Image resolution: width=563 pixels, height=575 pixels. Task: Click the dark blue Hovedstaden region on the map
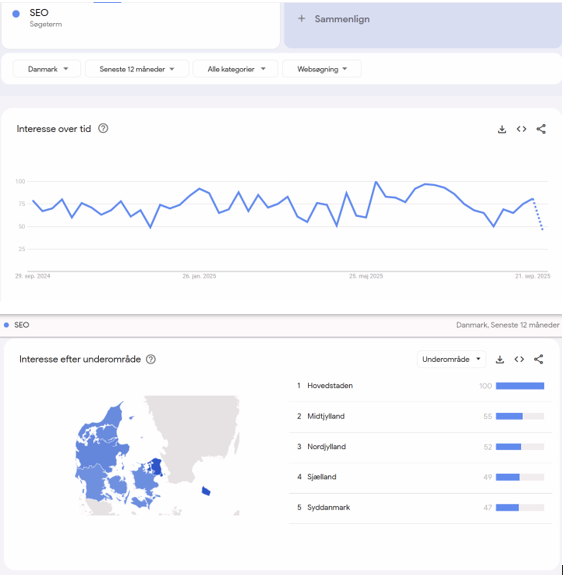(x=157, y=467)
